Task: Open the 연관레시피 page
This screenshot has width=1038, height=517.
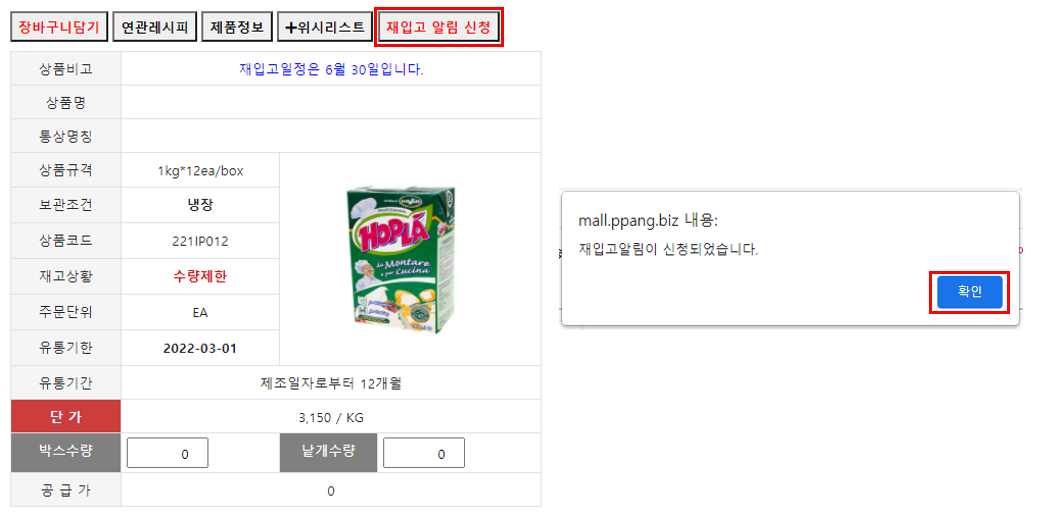Action: point(155,27)
